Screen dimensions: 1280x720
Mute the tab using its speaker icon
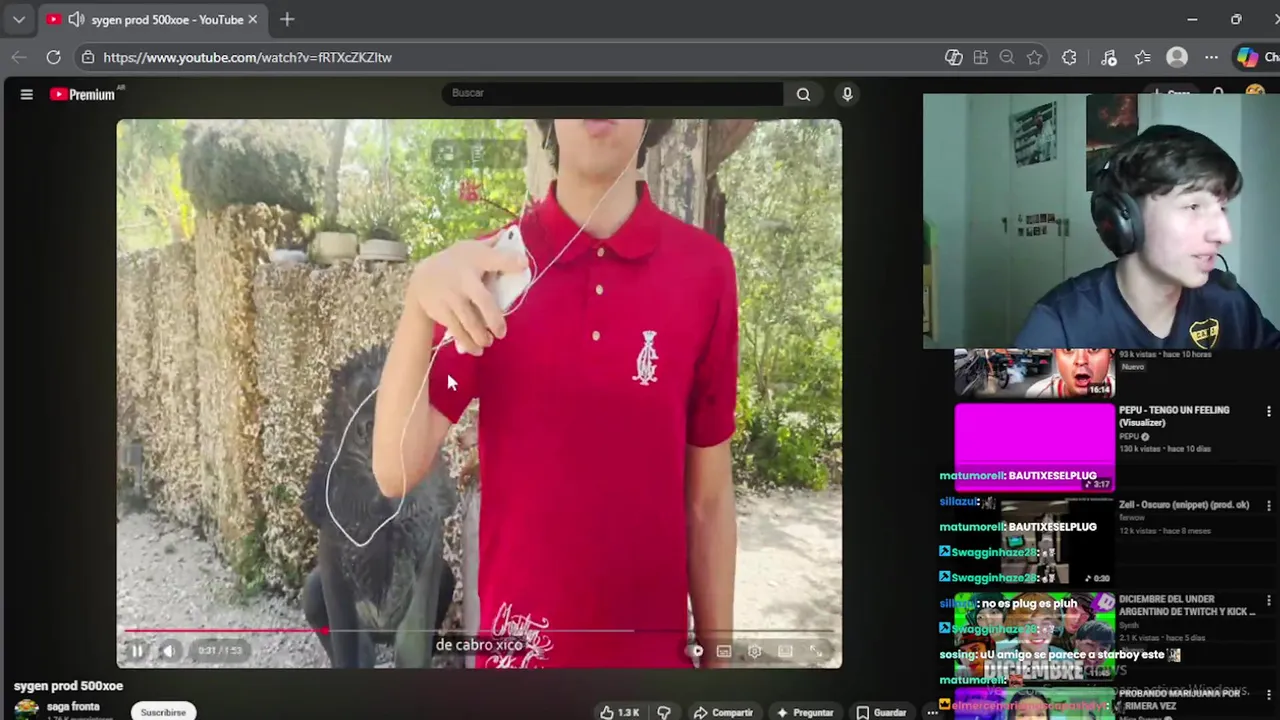(76, 19)
